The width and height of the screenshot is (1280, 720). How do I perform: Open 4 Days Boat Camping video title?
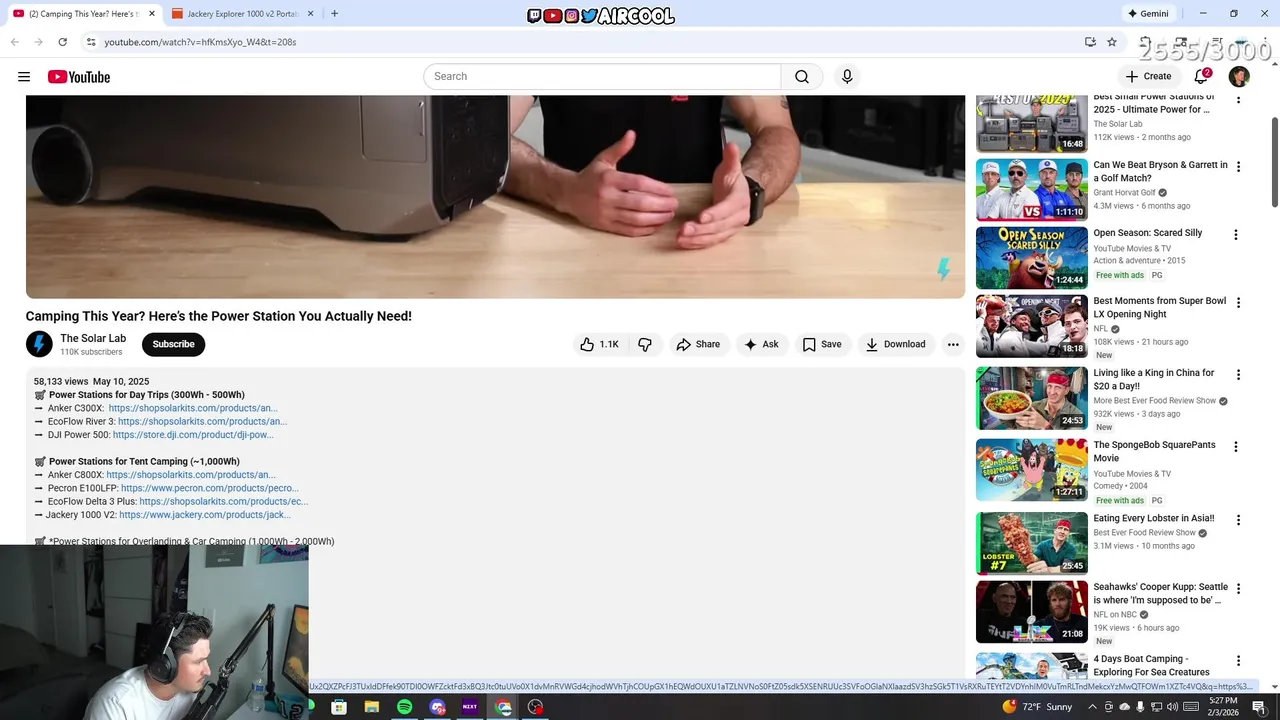coord(1151,666)
